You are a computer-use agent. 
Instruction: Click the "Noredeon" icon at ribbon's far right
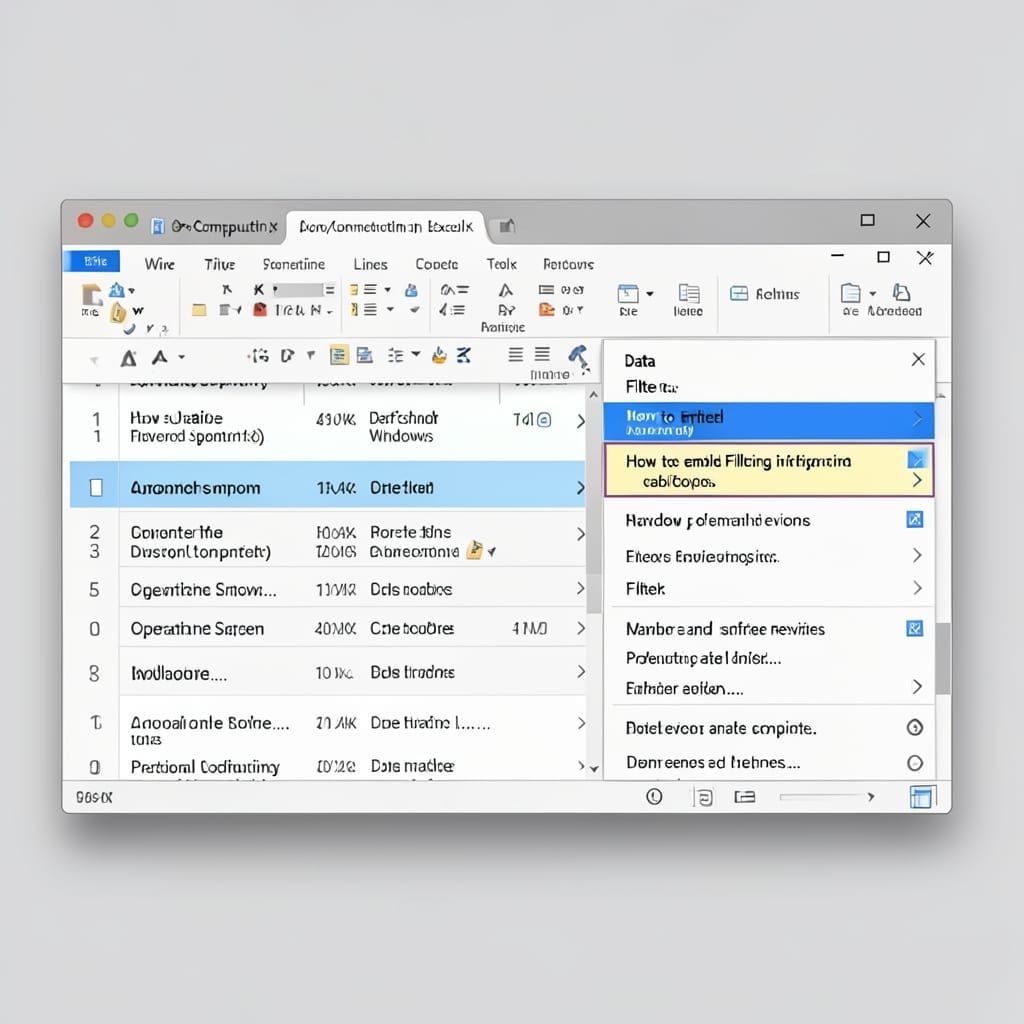coord(901,292)
